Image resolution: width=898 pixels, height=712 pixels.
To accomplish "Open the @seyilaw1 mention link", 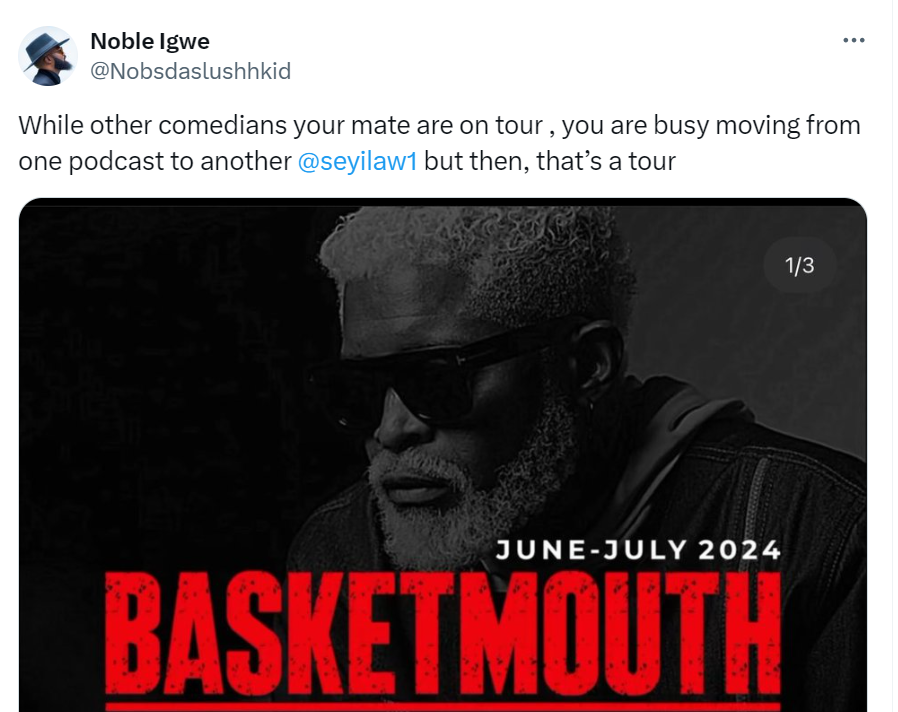I will 357,160.
